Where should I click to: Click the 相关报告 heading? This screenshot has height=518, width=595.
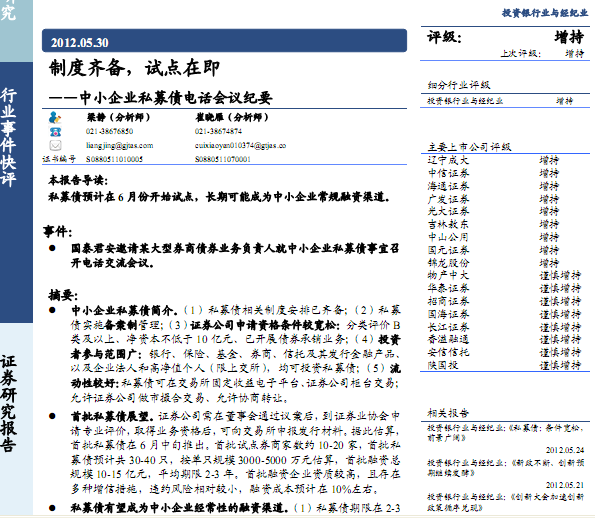pyautogui.click(x=448, y=413)
